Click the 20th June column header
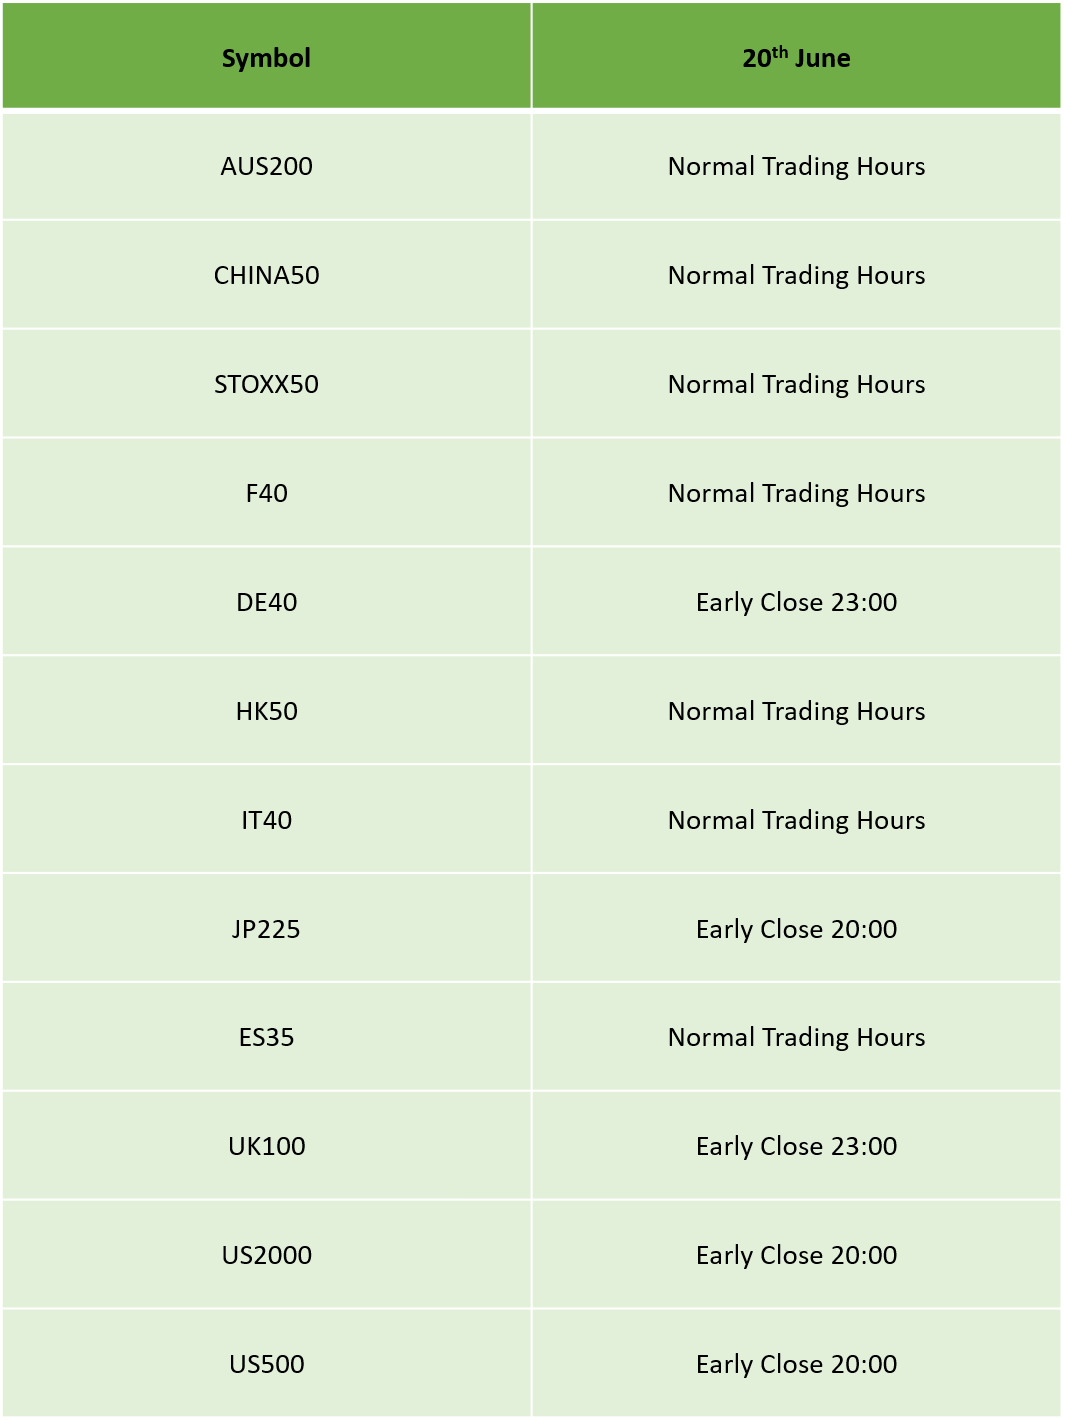This screenshot has width=1066, height=1420. pyautogui.click(x=796, y=56)
